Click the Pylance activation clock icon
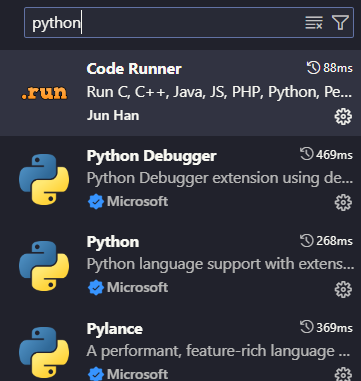The width and height of the screenshot is (361, 381). tap(307, 327)
